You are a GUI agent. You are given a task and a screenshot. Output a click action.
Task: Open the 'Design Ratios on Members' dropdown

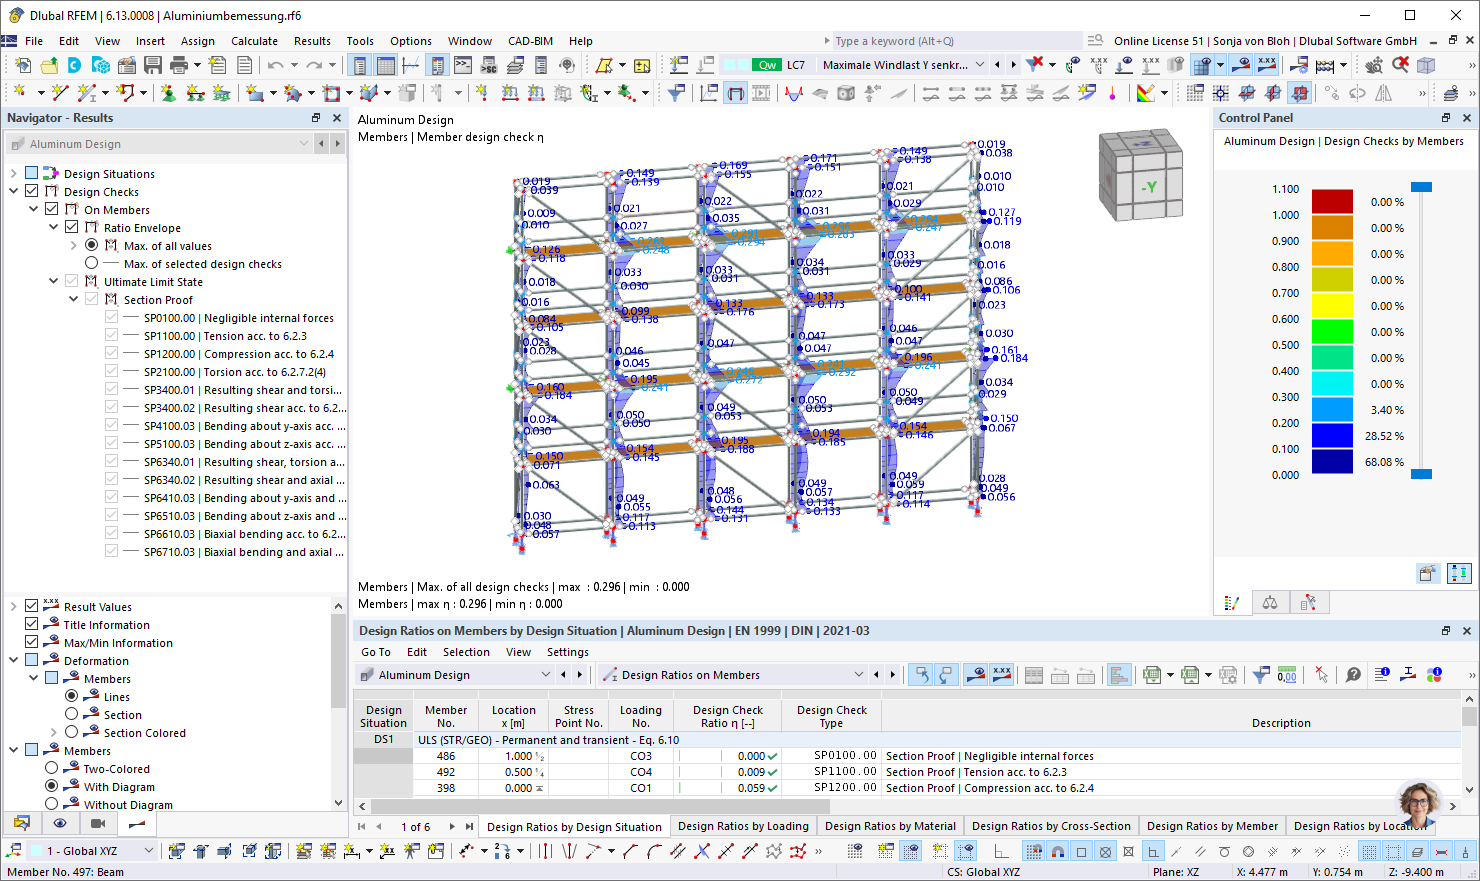point(858,675)
